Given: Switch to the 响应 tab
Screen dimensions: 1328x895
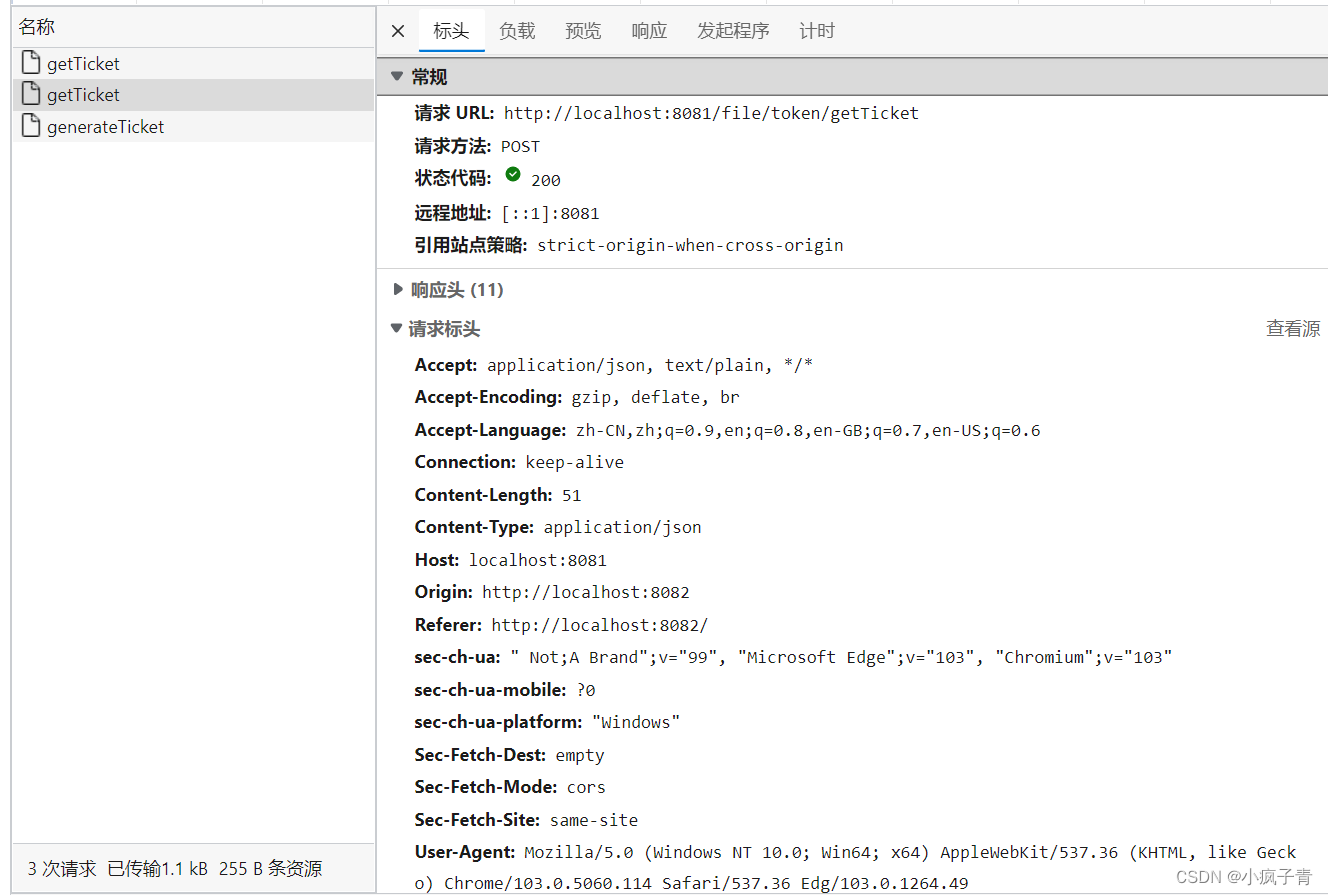Looking at the screenshot, I should pos(649,31).
